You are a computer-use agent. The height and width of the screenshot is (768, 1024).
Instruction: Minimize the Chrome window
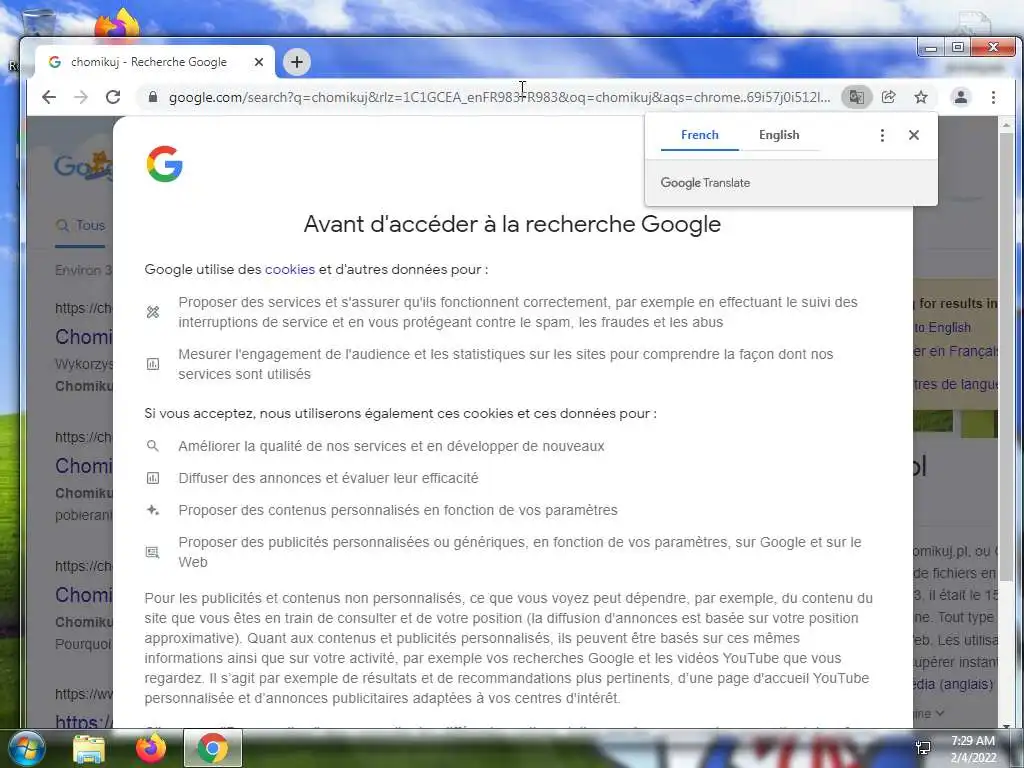931,48
